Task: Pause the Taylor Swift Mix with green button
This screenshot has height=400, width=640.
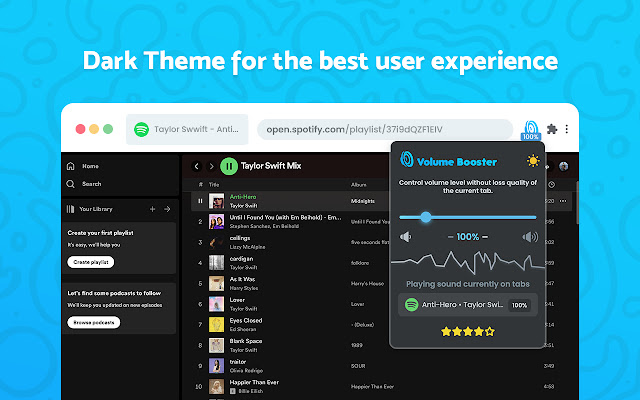Action: point(229,166)
